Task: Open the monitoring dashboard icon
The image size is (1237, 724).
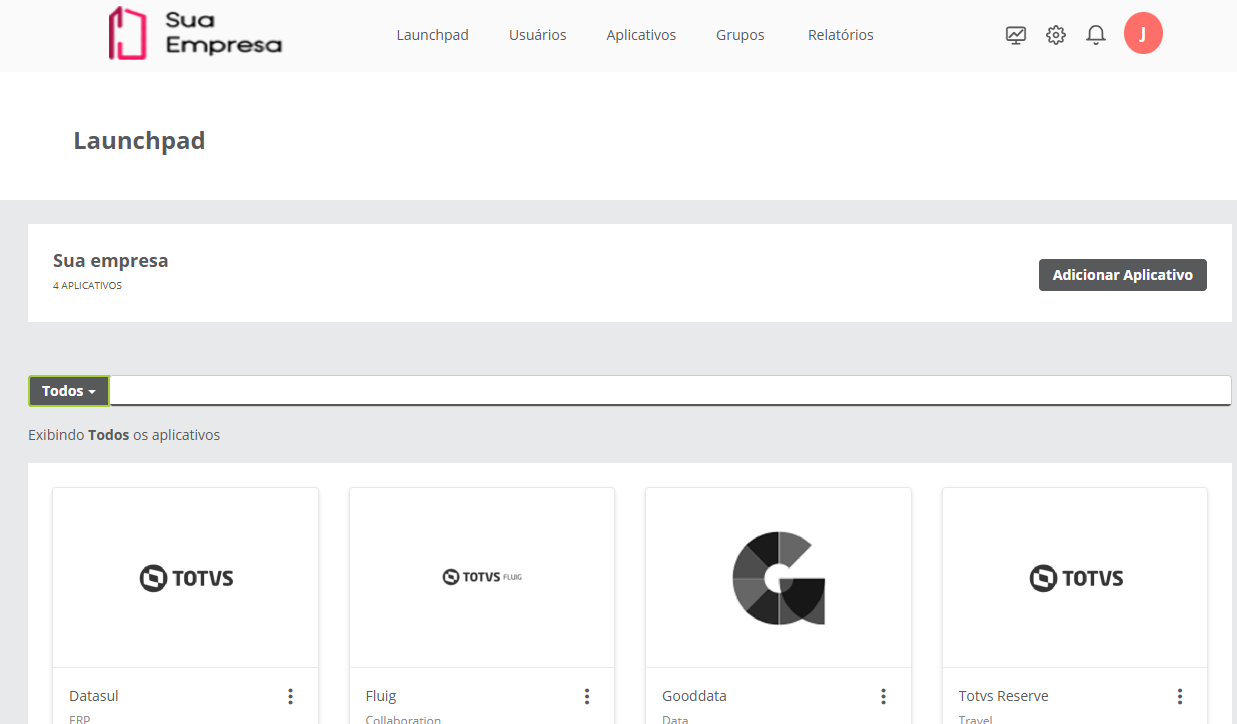Action: tap(1016, 35)
